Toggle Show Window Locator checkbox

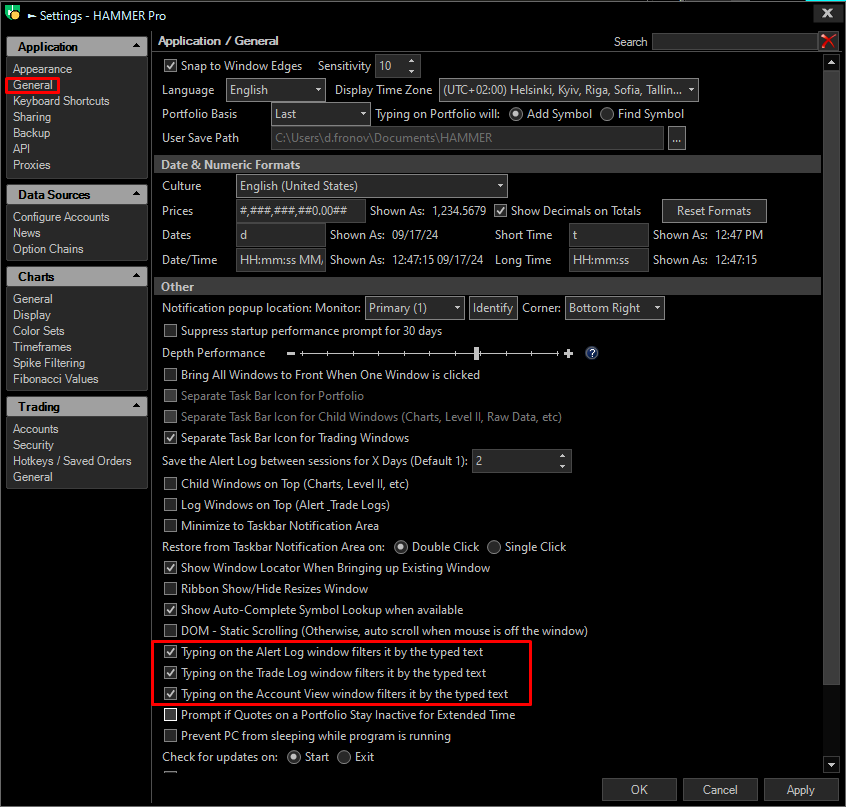click(x=170, y=567)
